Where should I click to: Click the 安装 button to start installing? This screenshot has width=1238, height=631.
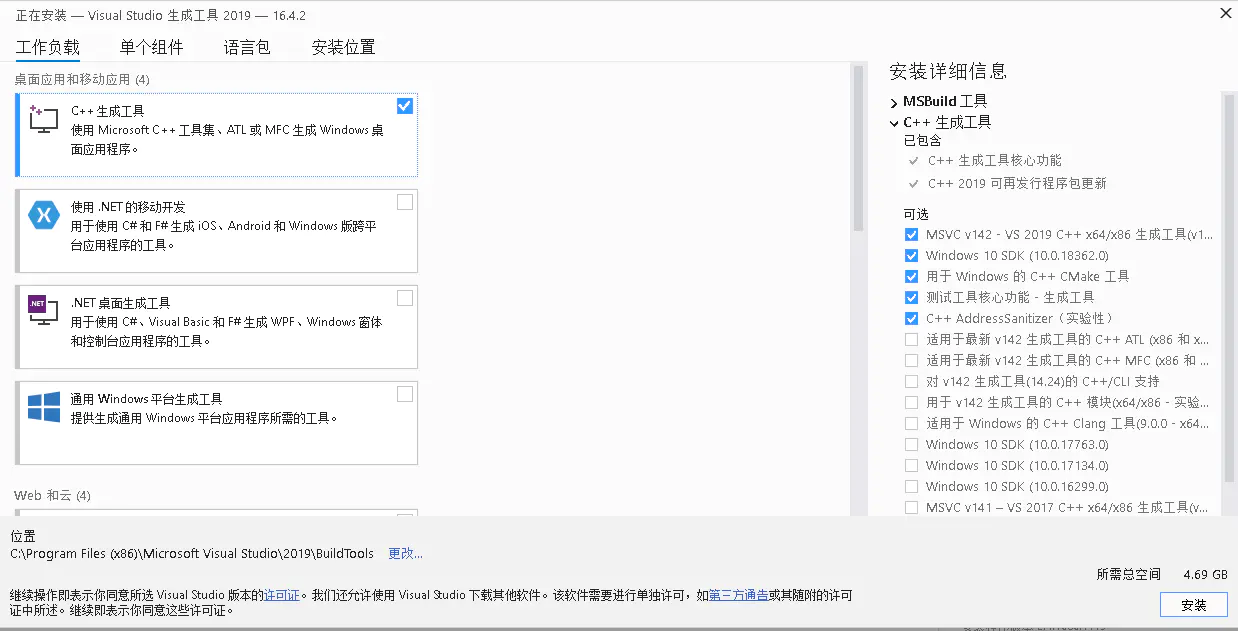pos(1193,604)
